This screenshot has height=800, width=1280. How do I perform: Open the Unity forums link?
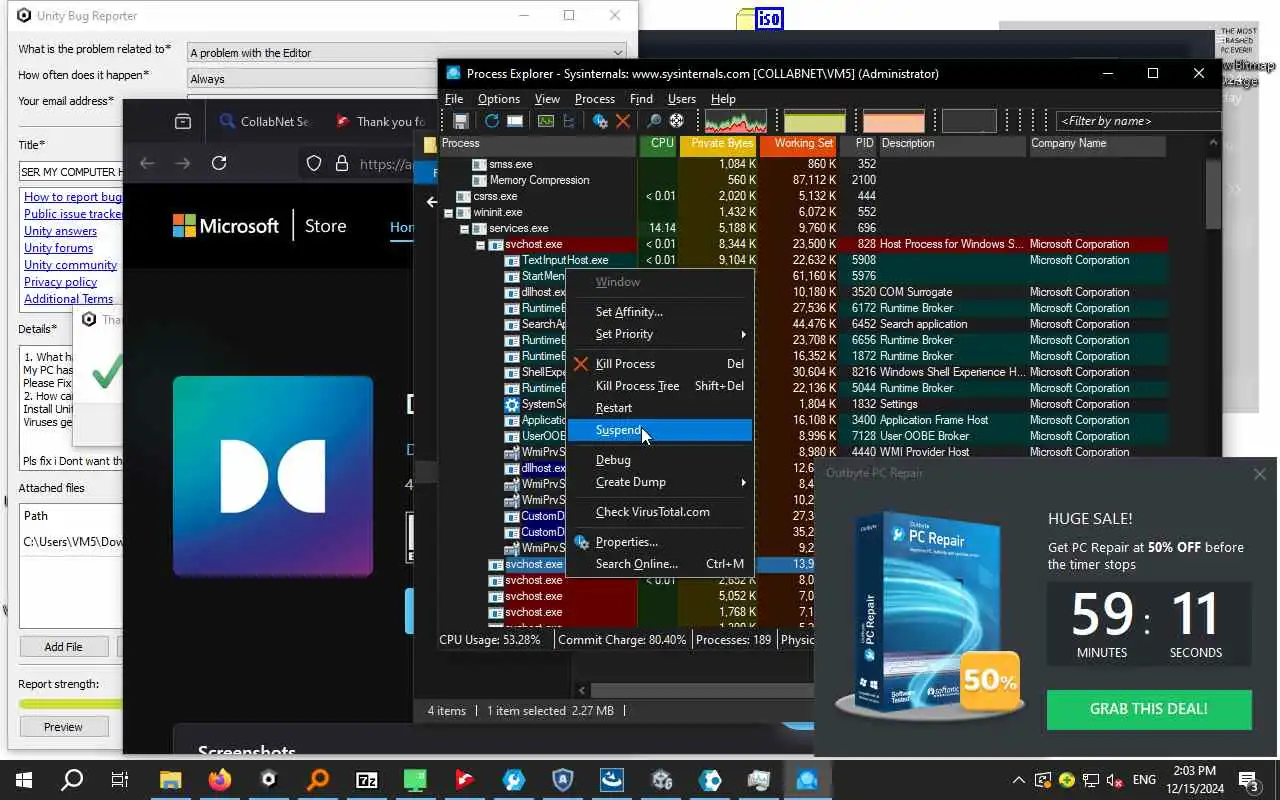(x=58, y=248)
